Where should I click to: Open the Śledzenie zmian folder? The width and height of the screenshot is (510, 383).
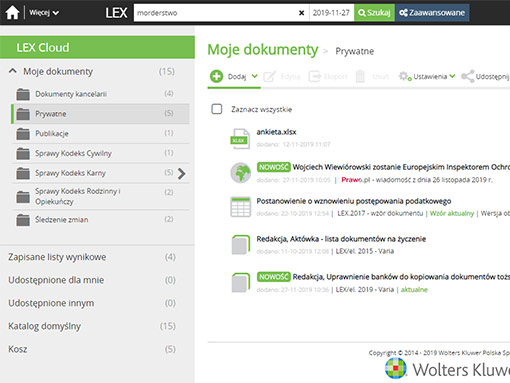tap(62, 220)
